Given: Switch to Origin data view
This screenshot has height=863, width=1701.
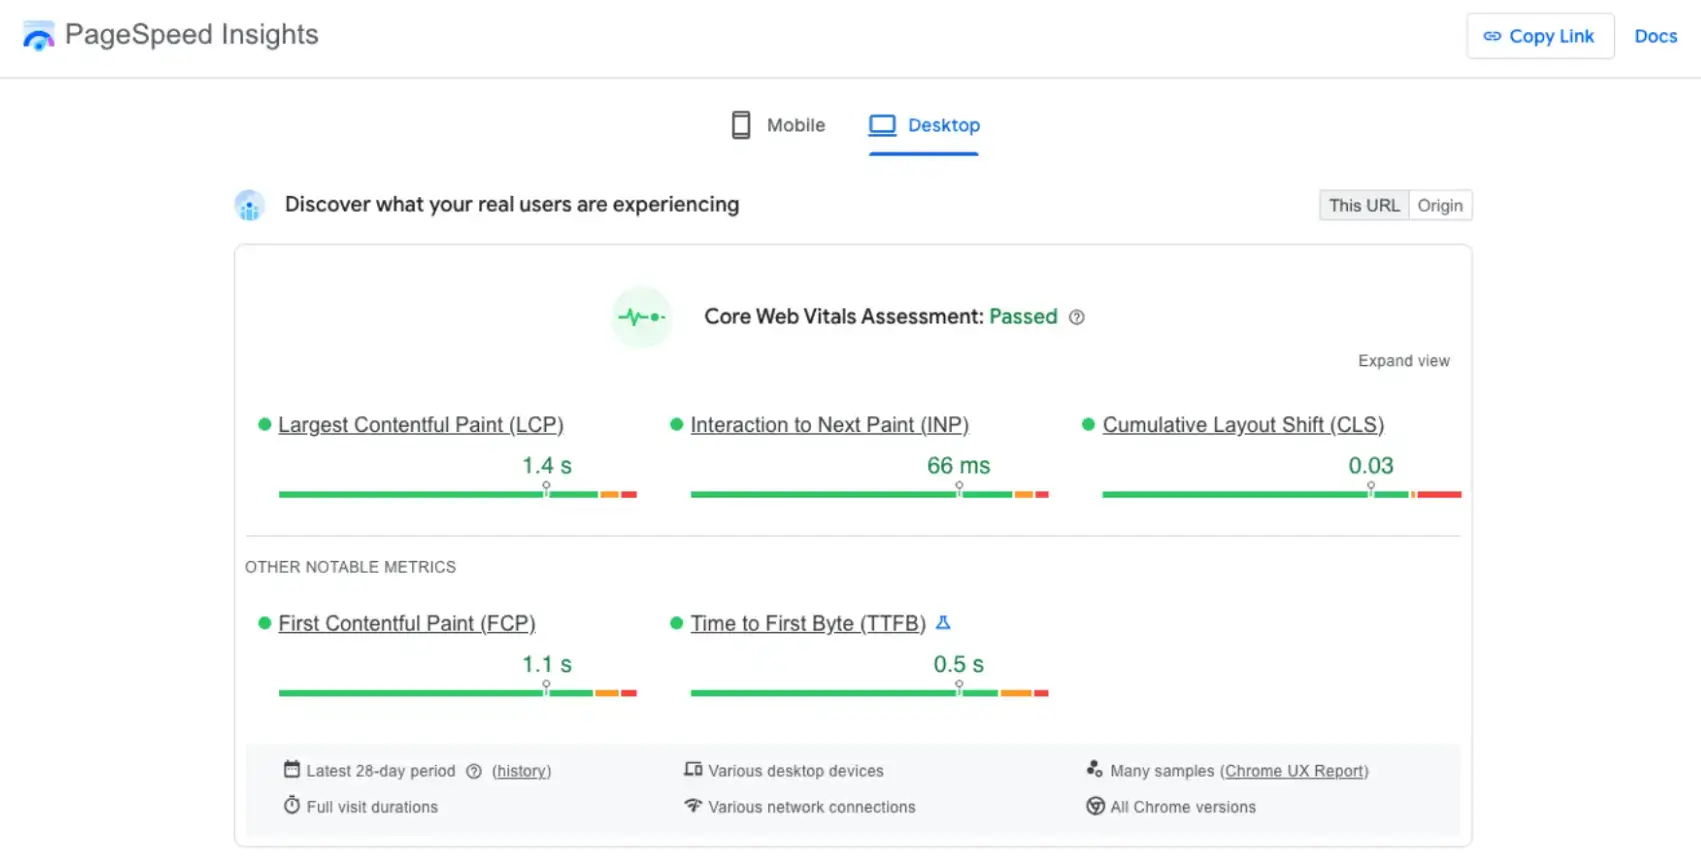Looking at the screenshot, I should (x=1439, y=205).
